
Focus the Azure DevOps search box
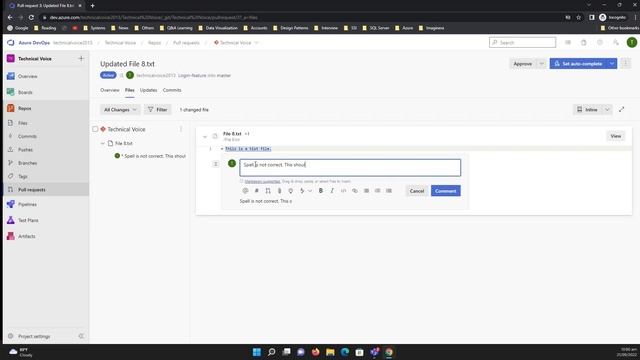pos(522,42)
